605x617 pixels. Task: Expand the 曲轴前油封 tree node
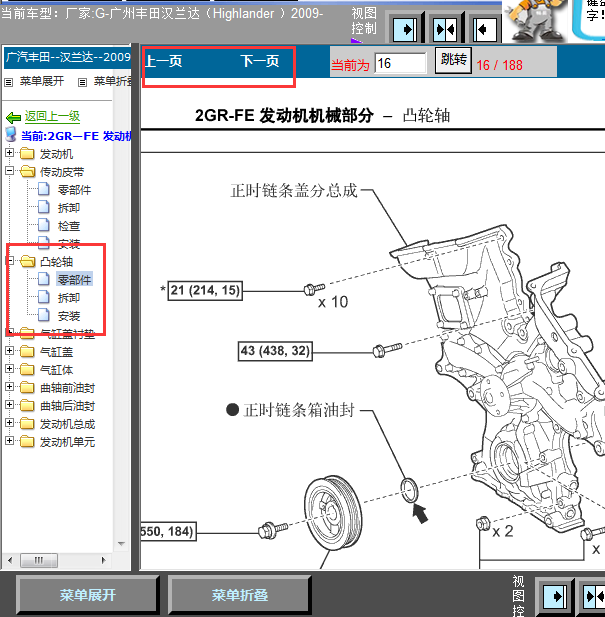tap(10, 387)
